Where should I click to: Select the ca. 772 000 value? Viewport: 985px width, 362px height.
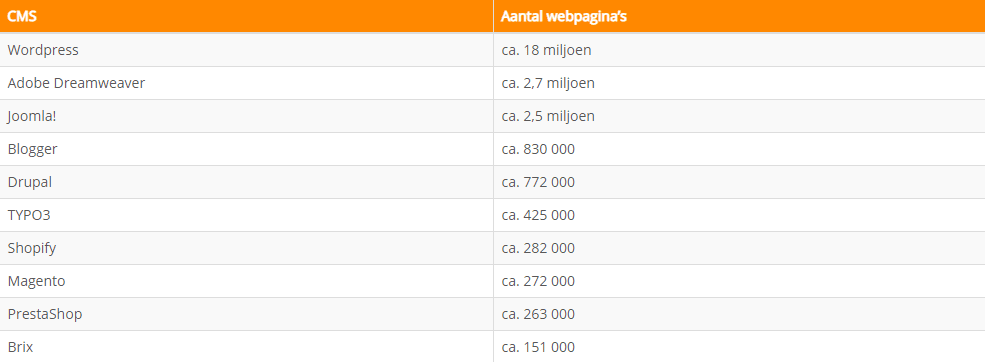tap(538, 182)
